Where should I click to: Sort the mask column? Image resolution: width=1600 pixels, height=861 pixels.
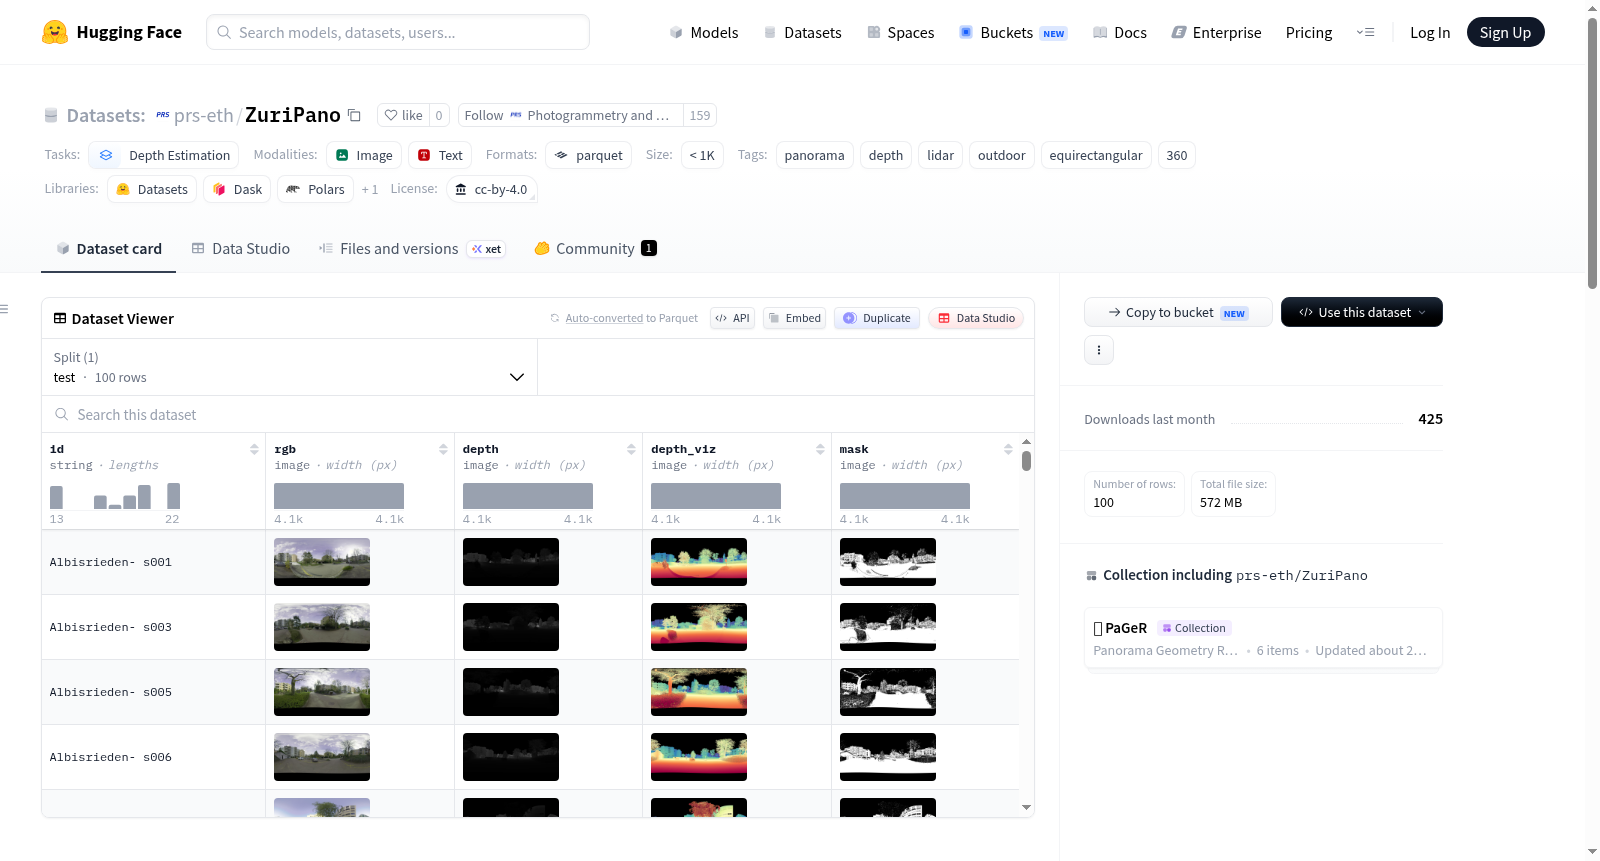(1008, 450)
